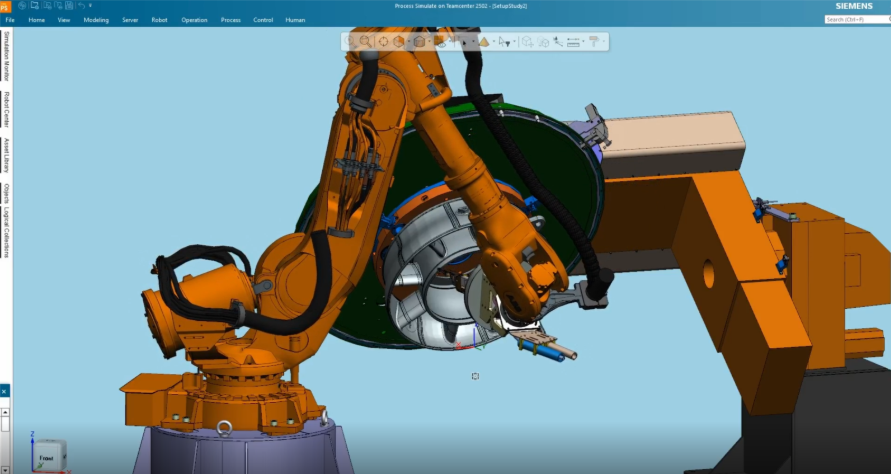
Task: Open the File menu
Action: click(x=10, y=19)
